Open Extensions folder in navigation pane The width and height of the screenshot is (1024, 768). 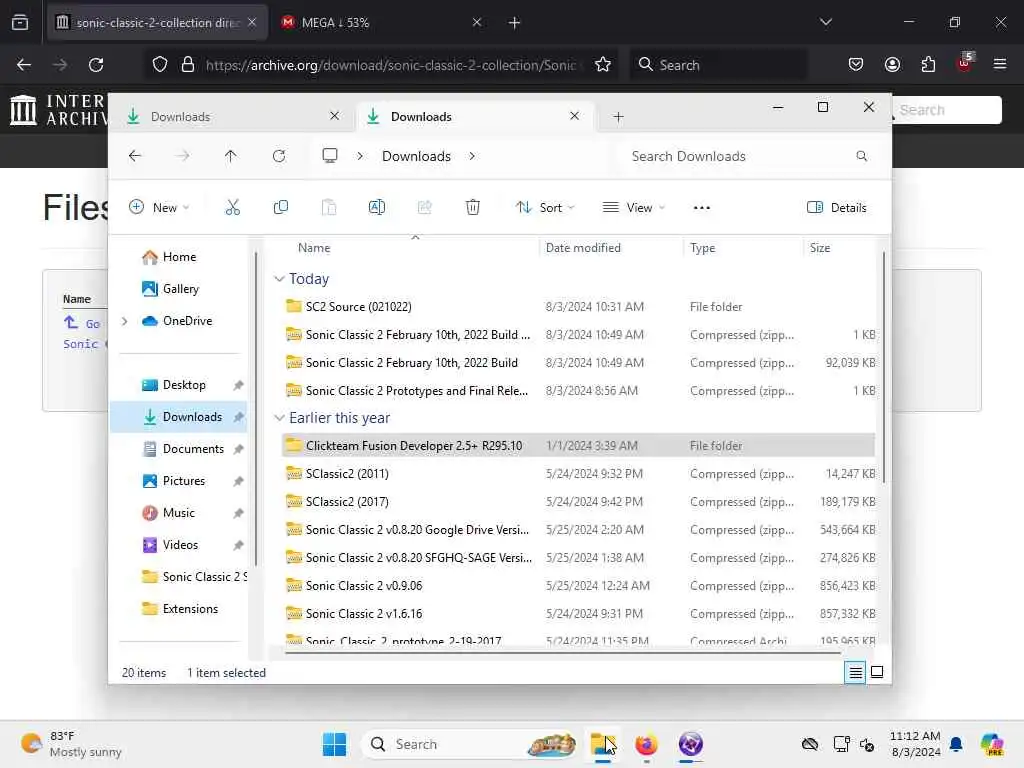tap(190, 609)
